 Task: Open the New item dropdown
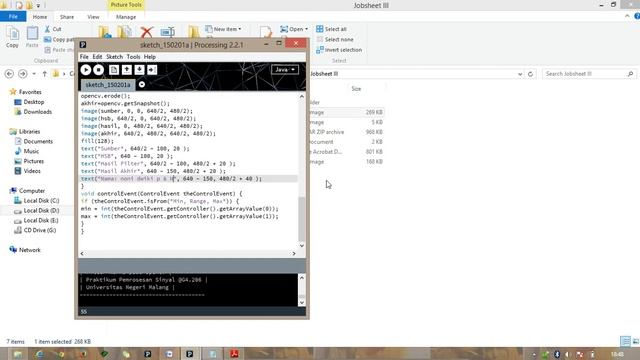pyautogui.click(x=223, y=29)
